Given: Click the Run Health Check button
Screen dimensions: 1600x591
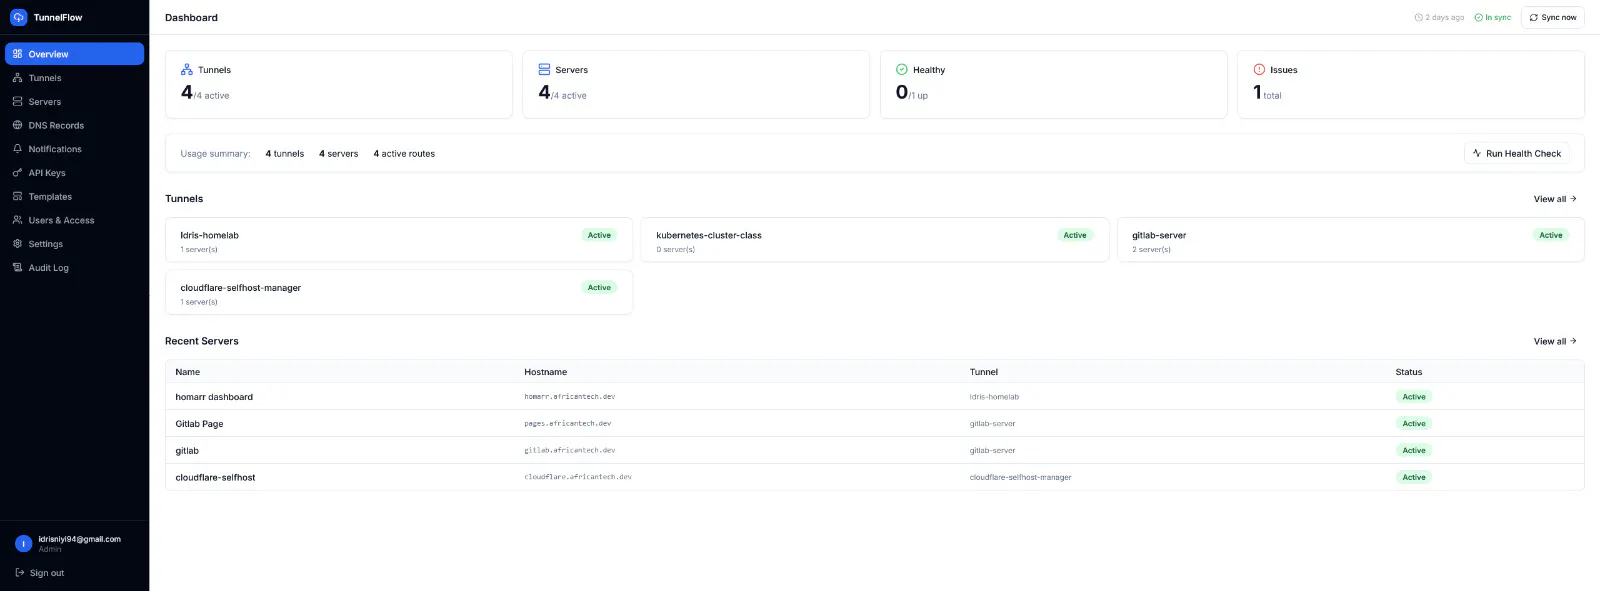Looking at the screenshot, I should [x=1517, y=153].
